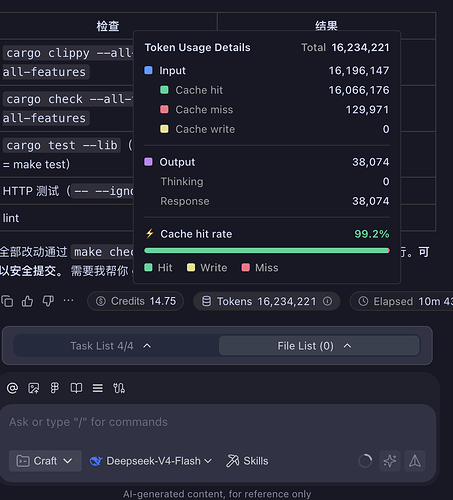
Task: Open the Craft mode dropdown
Action: tap(45, 461)
